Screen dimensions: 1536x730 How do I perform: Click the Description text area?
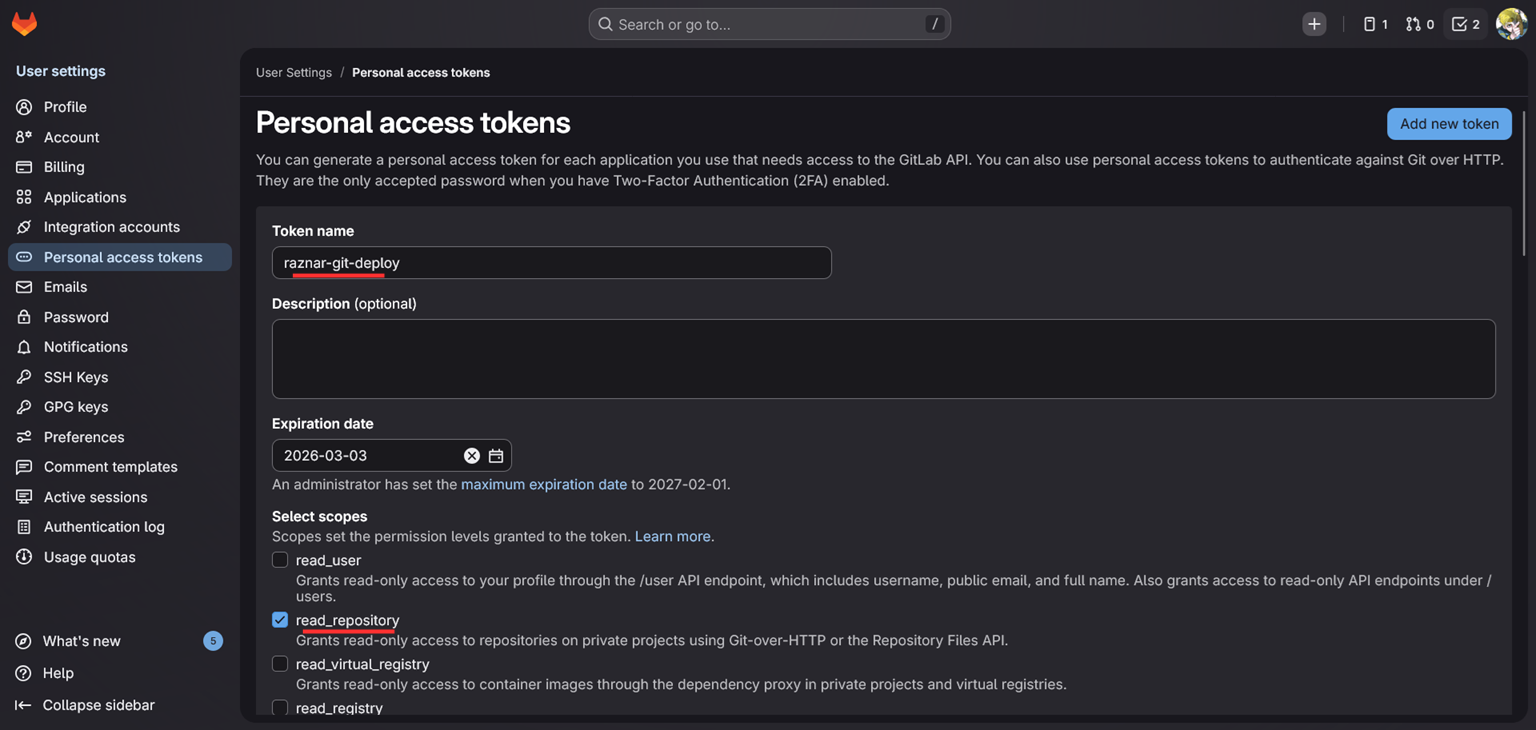[883, 359]
